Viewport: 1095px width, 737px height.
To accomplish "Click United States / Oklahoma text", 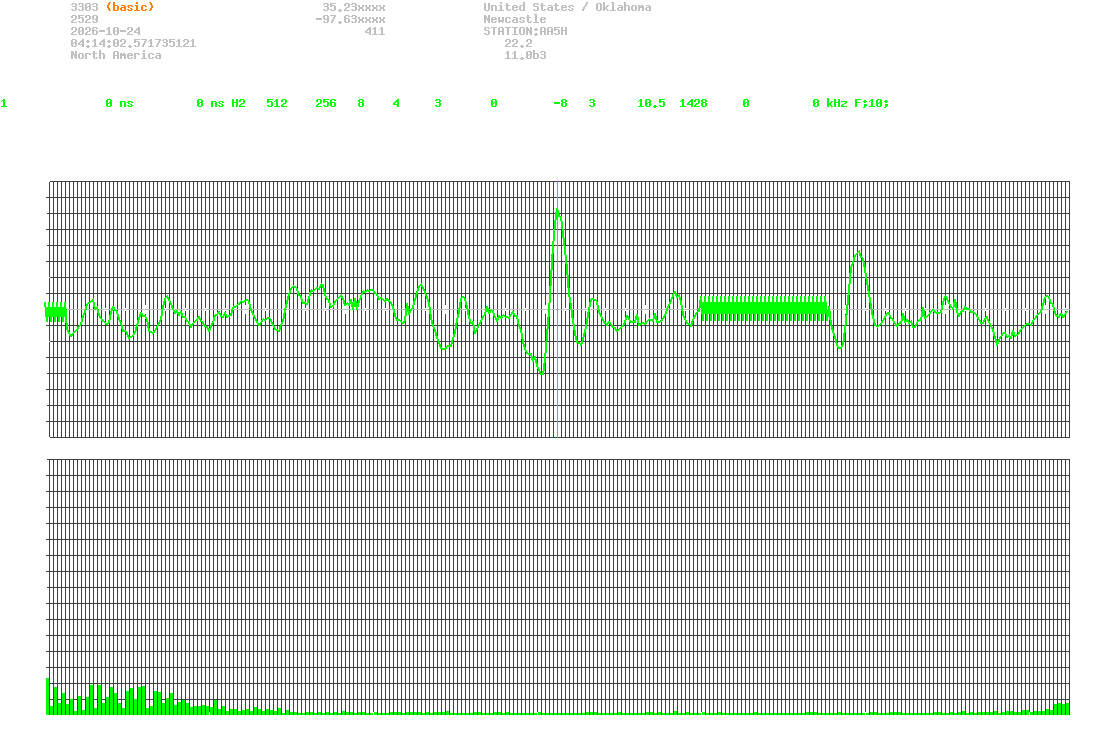I will (x=567, y=7).
